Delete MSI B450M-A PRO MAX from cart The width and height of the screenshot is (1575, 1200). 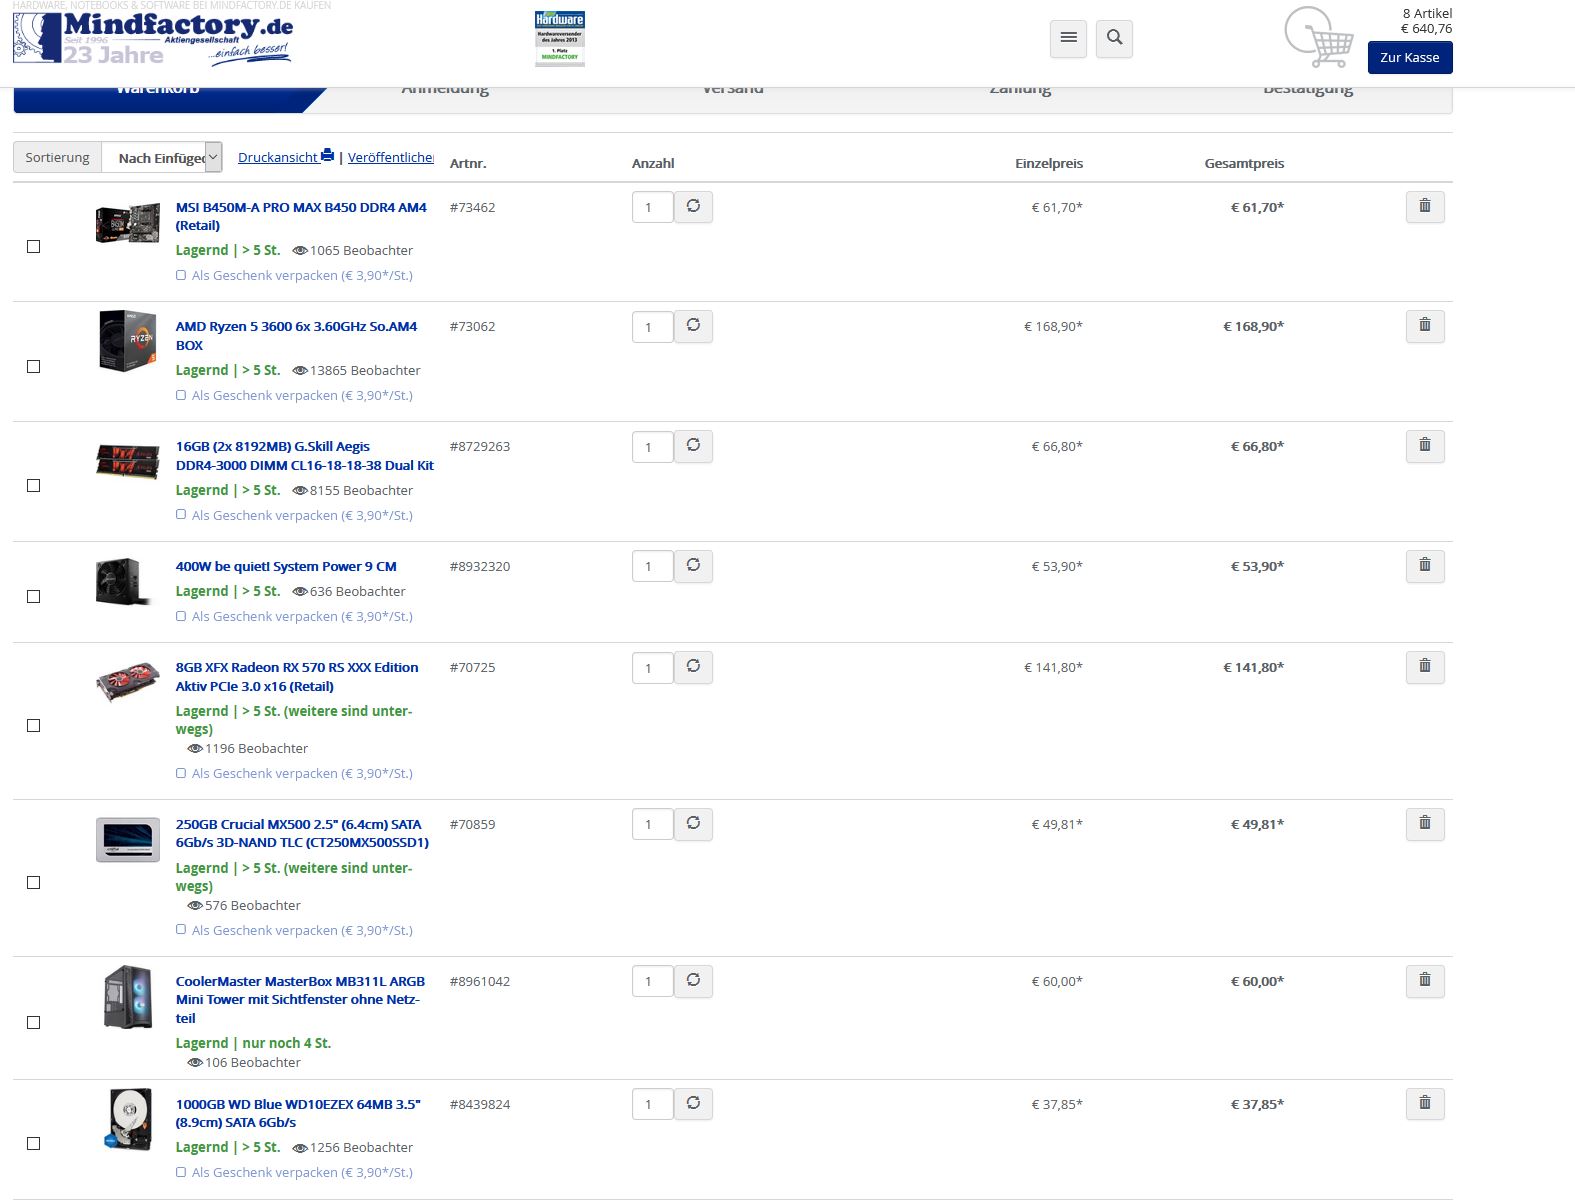pos(1425,207)
